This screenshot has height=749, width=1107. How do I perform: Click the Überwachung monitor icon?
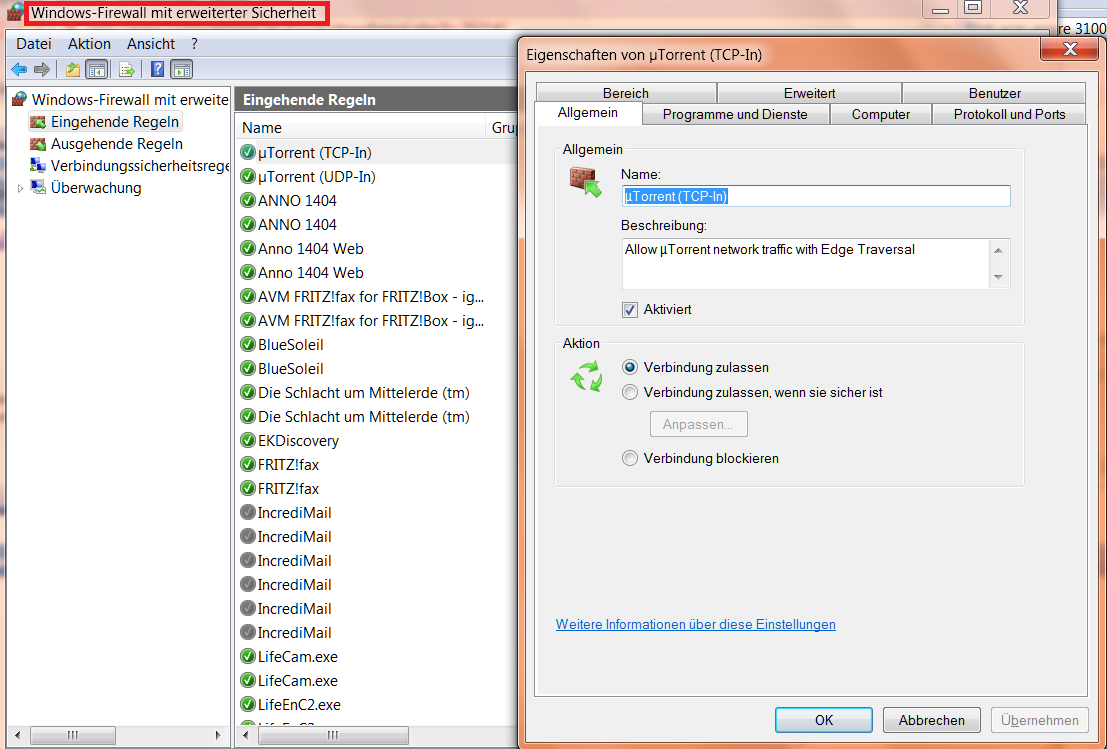tap(38, 188)
